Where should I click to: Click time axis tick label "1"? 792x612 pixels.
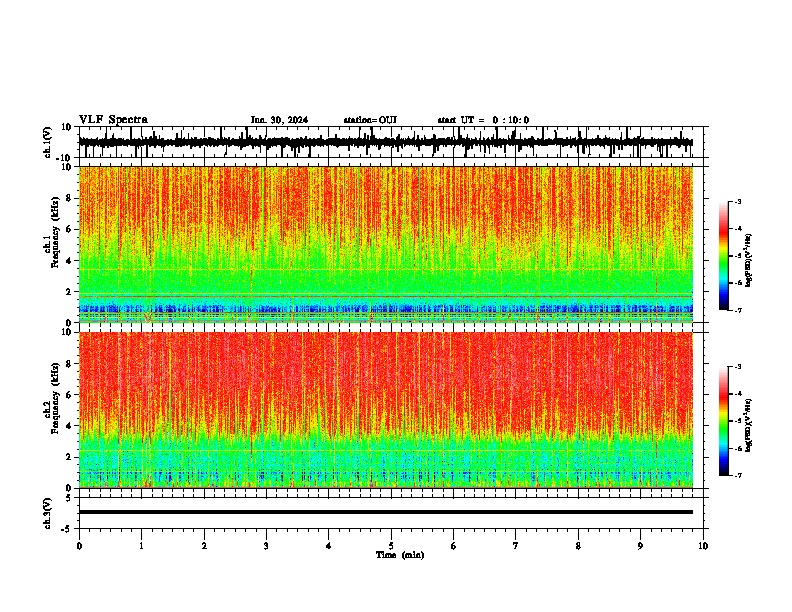(142, 546)
